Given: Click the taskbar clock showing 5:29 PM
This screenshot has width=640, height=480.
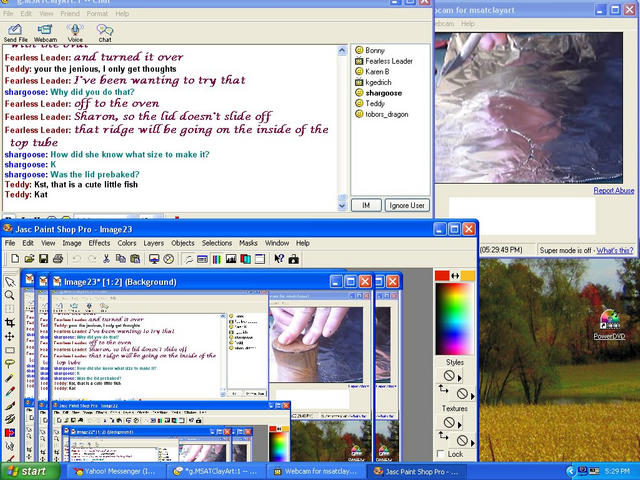Looking at the screenshot, I should tap(618, 471).
